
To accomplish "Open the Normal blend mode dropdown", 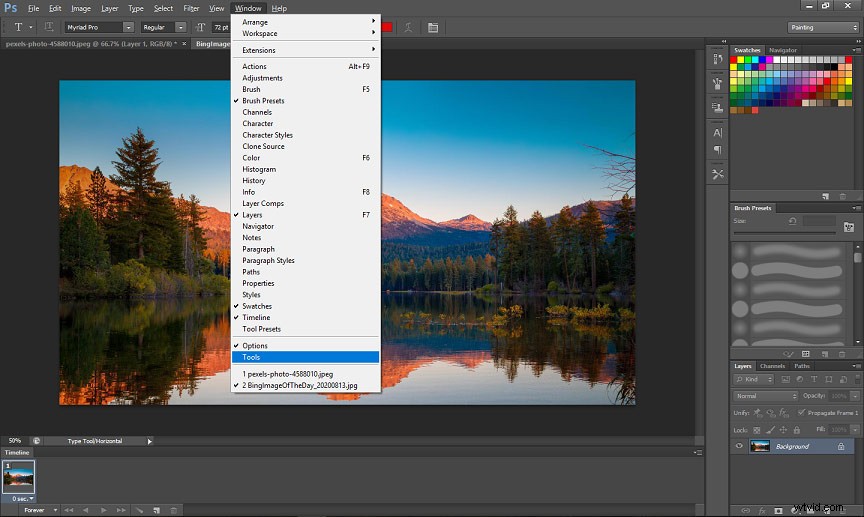I will 765,396.
